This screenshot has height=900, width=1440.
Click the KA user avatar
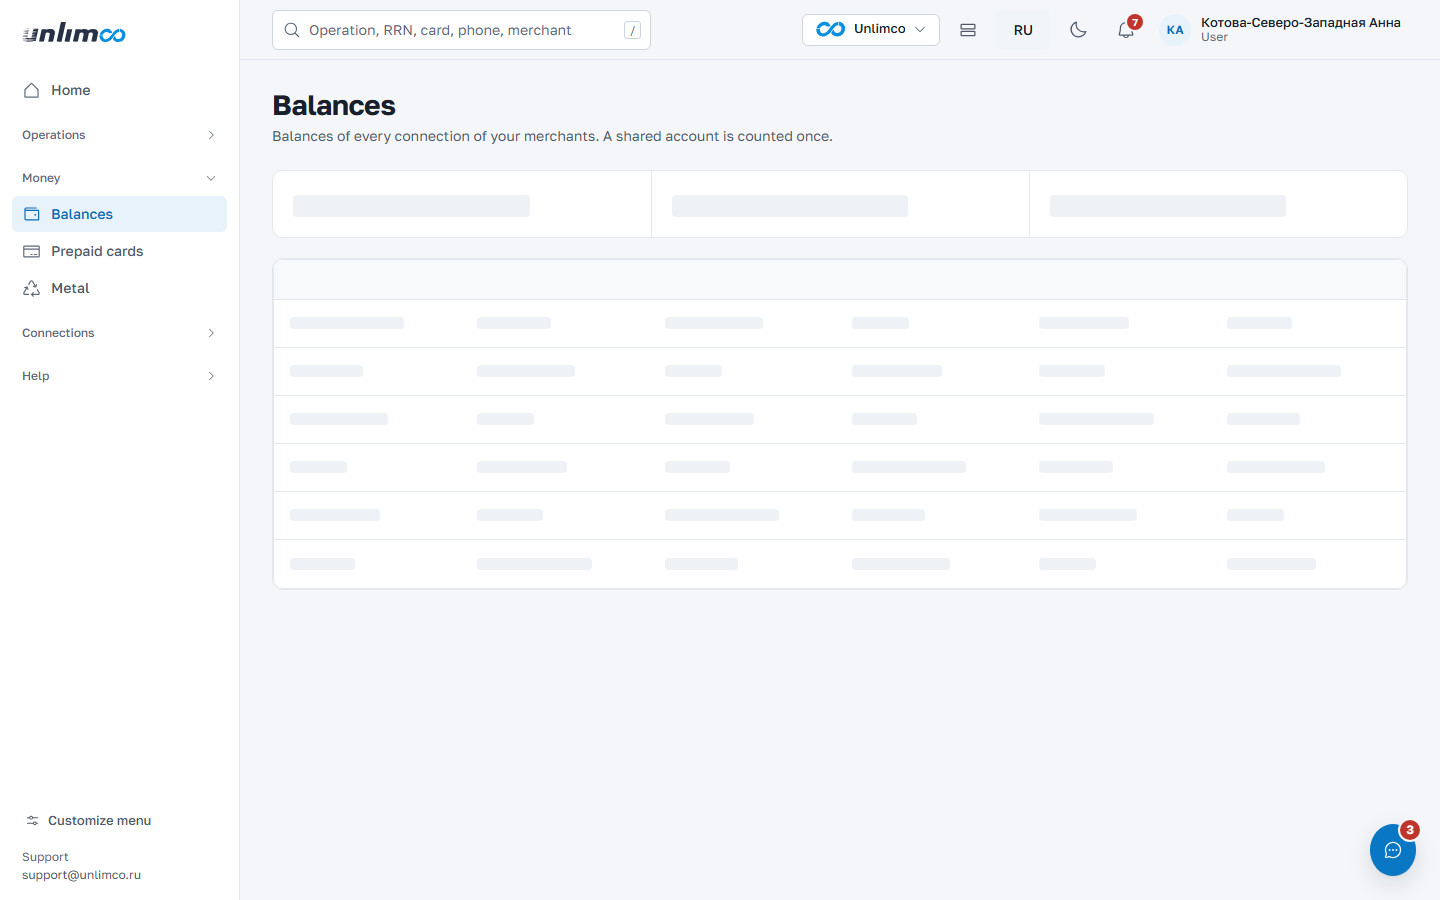click(1175, 30)
